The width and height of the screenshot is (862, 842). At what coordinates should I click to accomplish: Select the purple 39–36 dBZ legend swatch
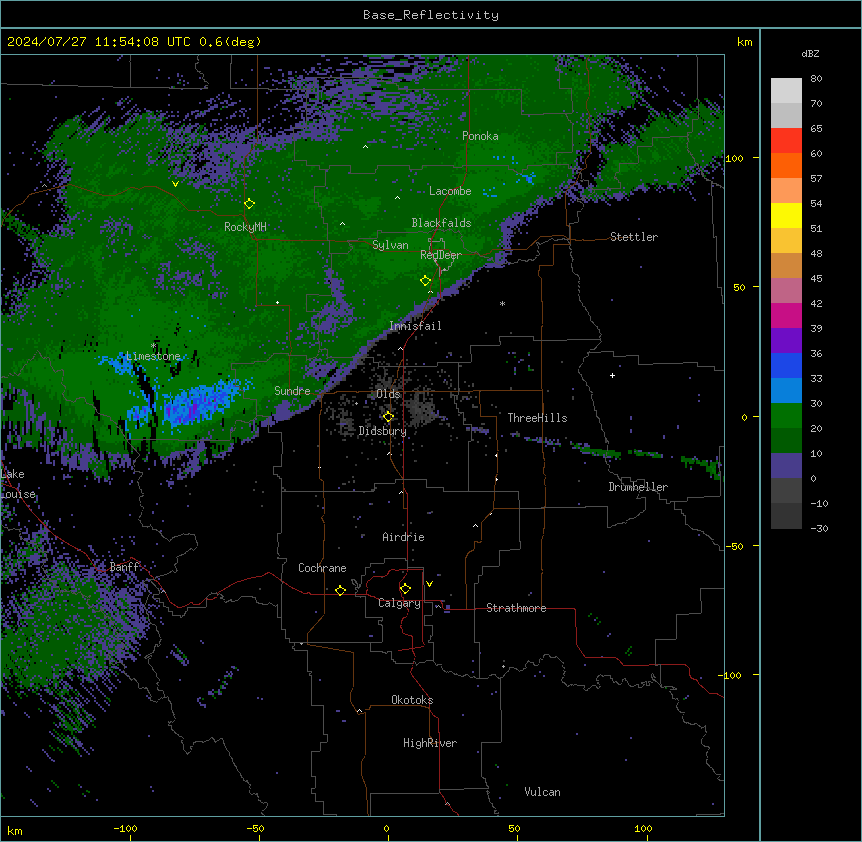[786, 341]
